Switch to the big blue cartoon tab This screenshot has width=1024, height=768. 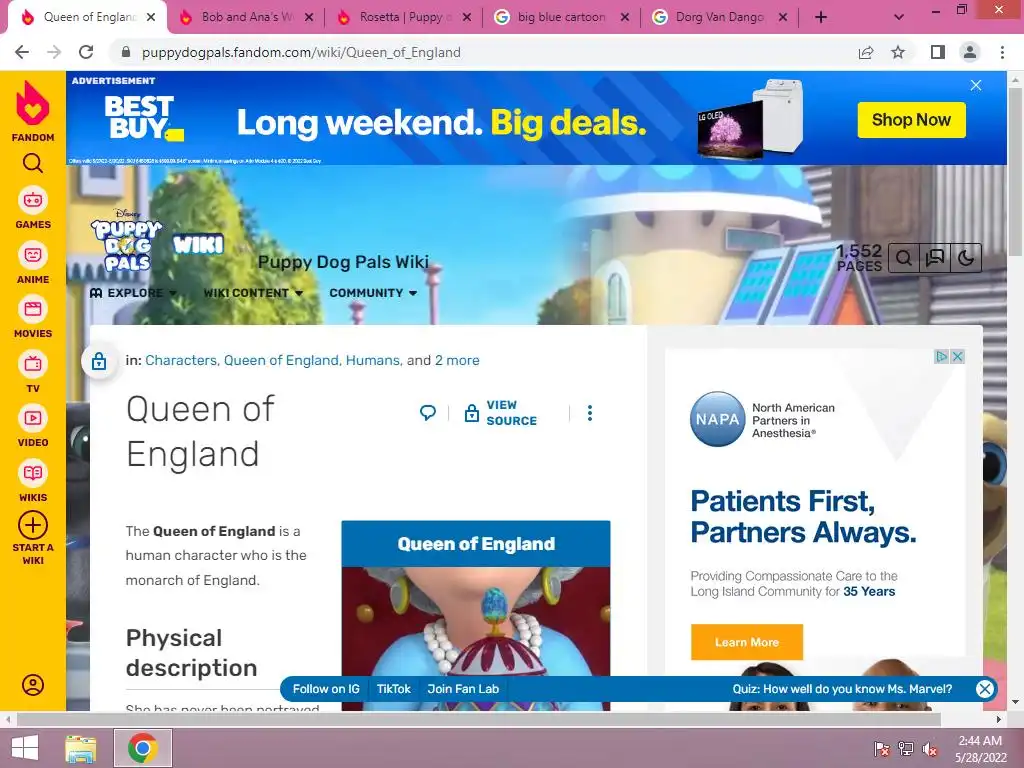click(x=562, y=18)
